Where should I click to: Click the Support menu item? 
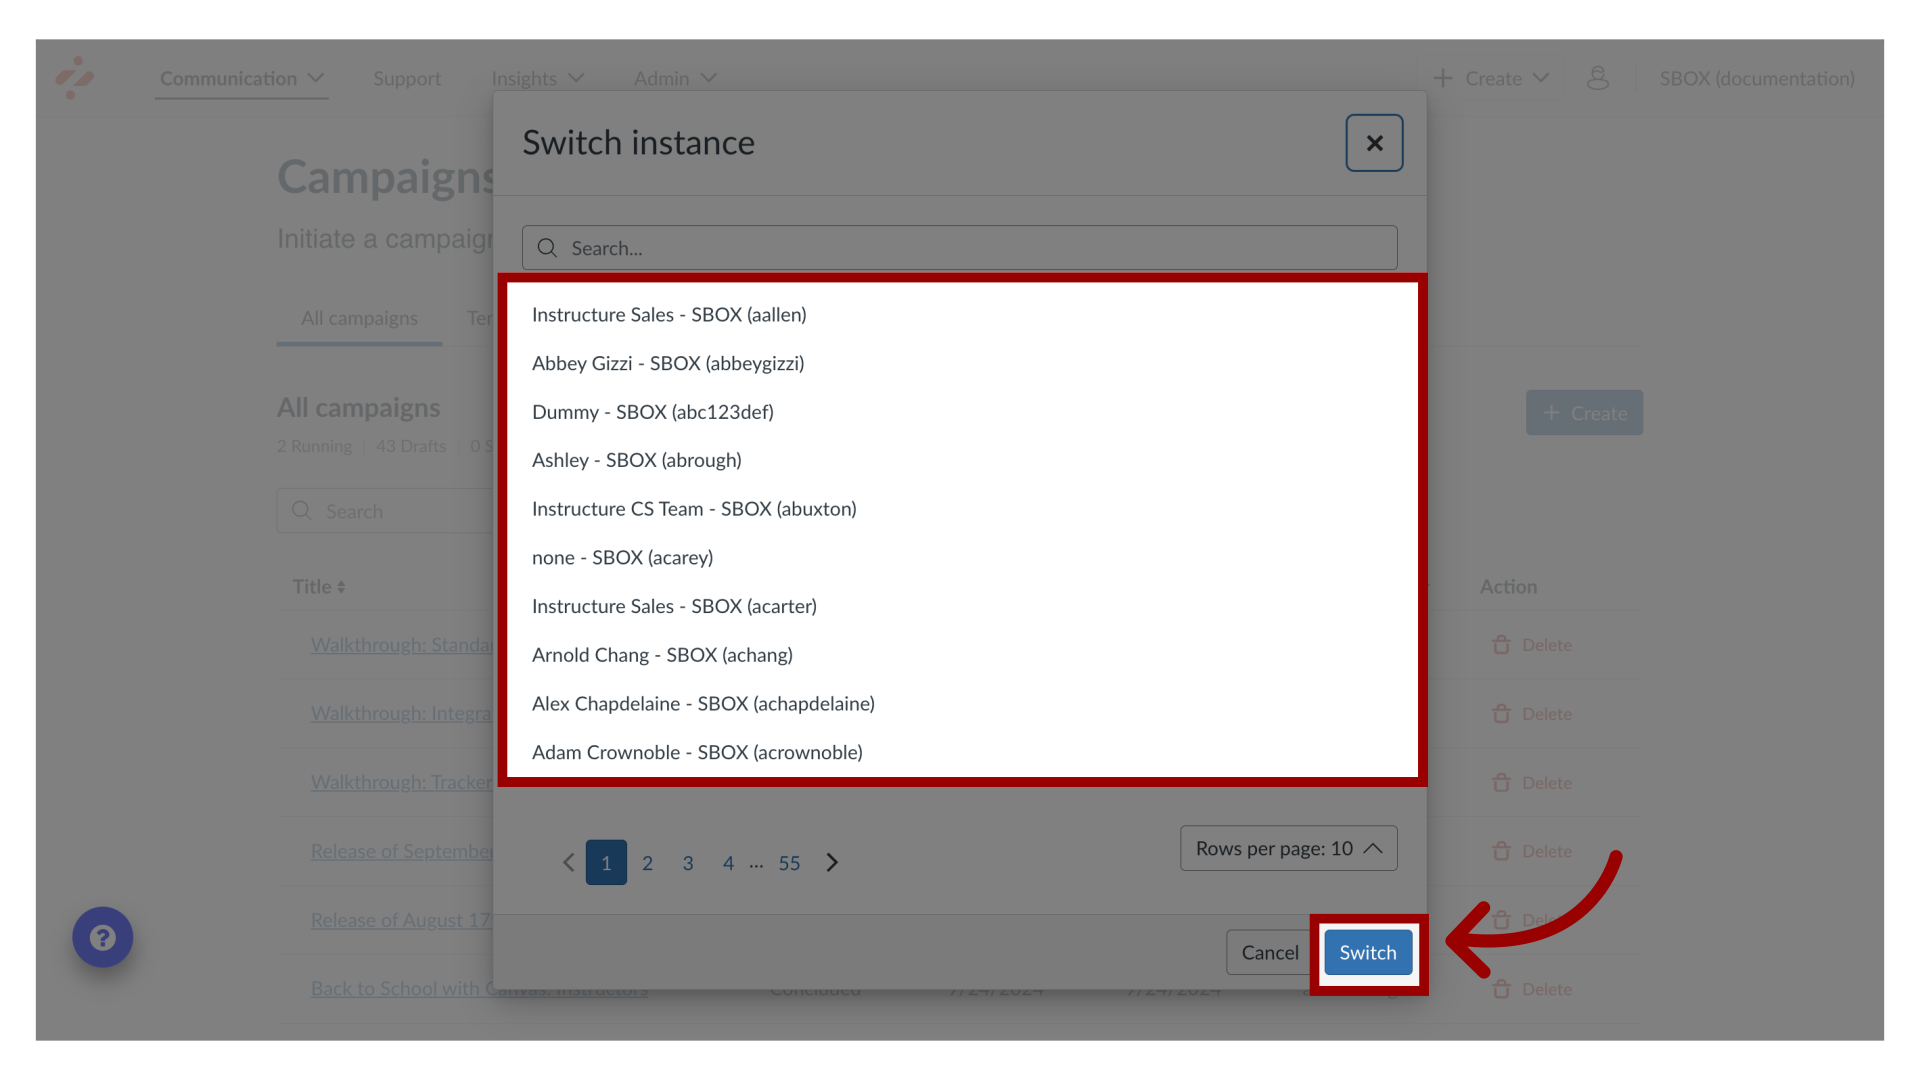(406, 78)
